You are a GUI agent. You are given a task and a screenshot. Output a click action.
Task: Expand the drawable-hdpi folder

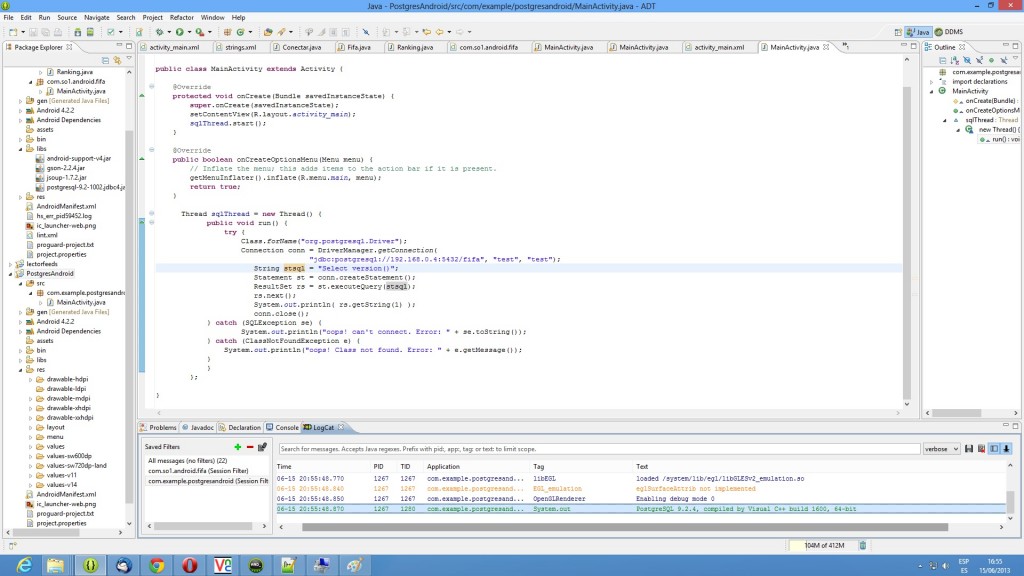tap(31, 380)
